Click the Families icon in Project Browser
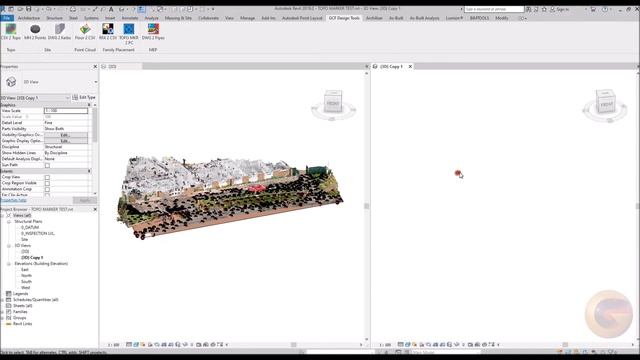Image resolution: width=640 pixels, height=360 pixels. (9, 311)
